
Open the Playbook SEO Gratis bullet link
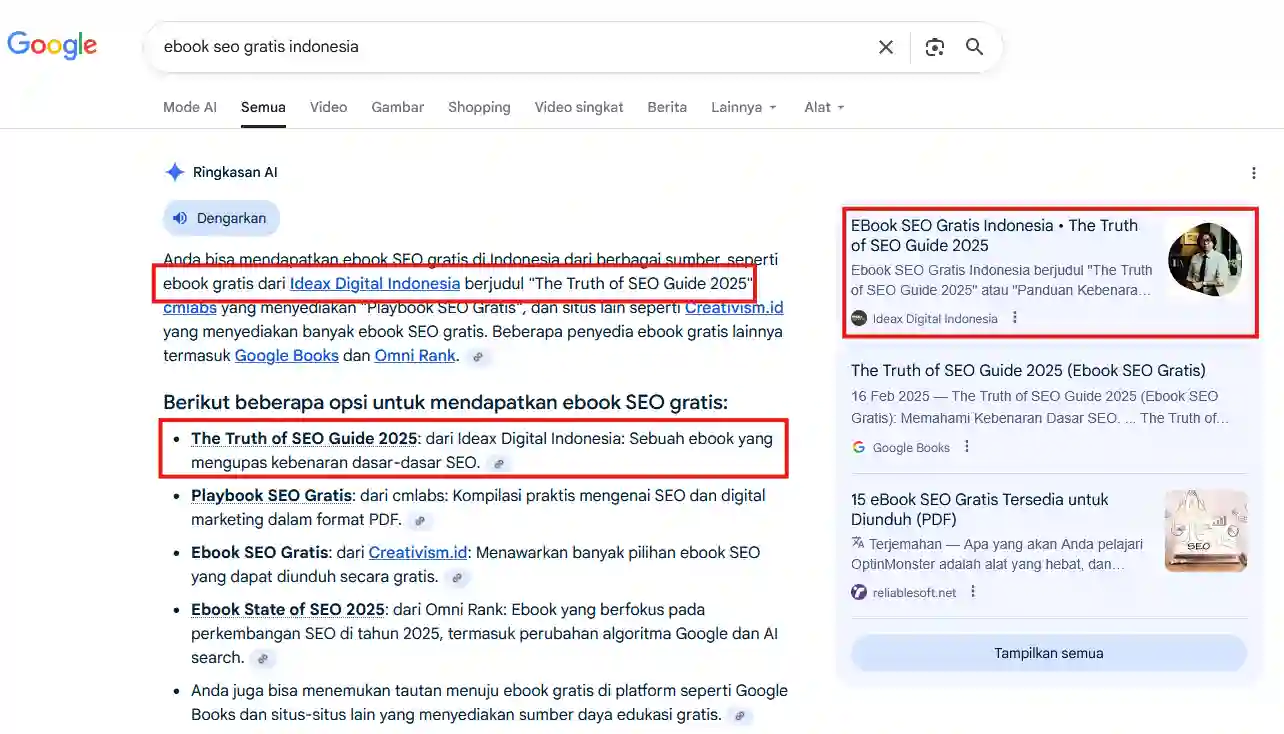tap(271, 495)
